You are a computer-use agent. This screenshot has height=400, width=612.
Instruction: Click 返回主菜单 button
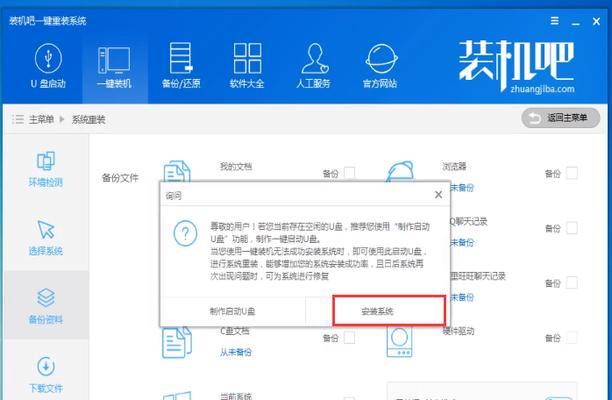pyautogui.click(x=560, y=118)
